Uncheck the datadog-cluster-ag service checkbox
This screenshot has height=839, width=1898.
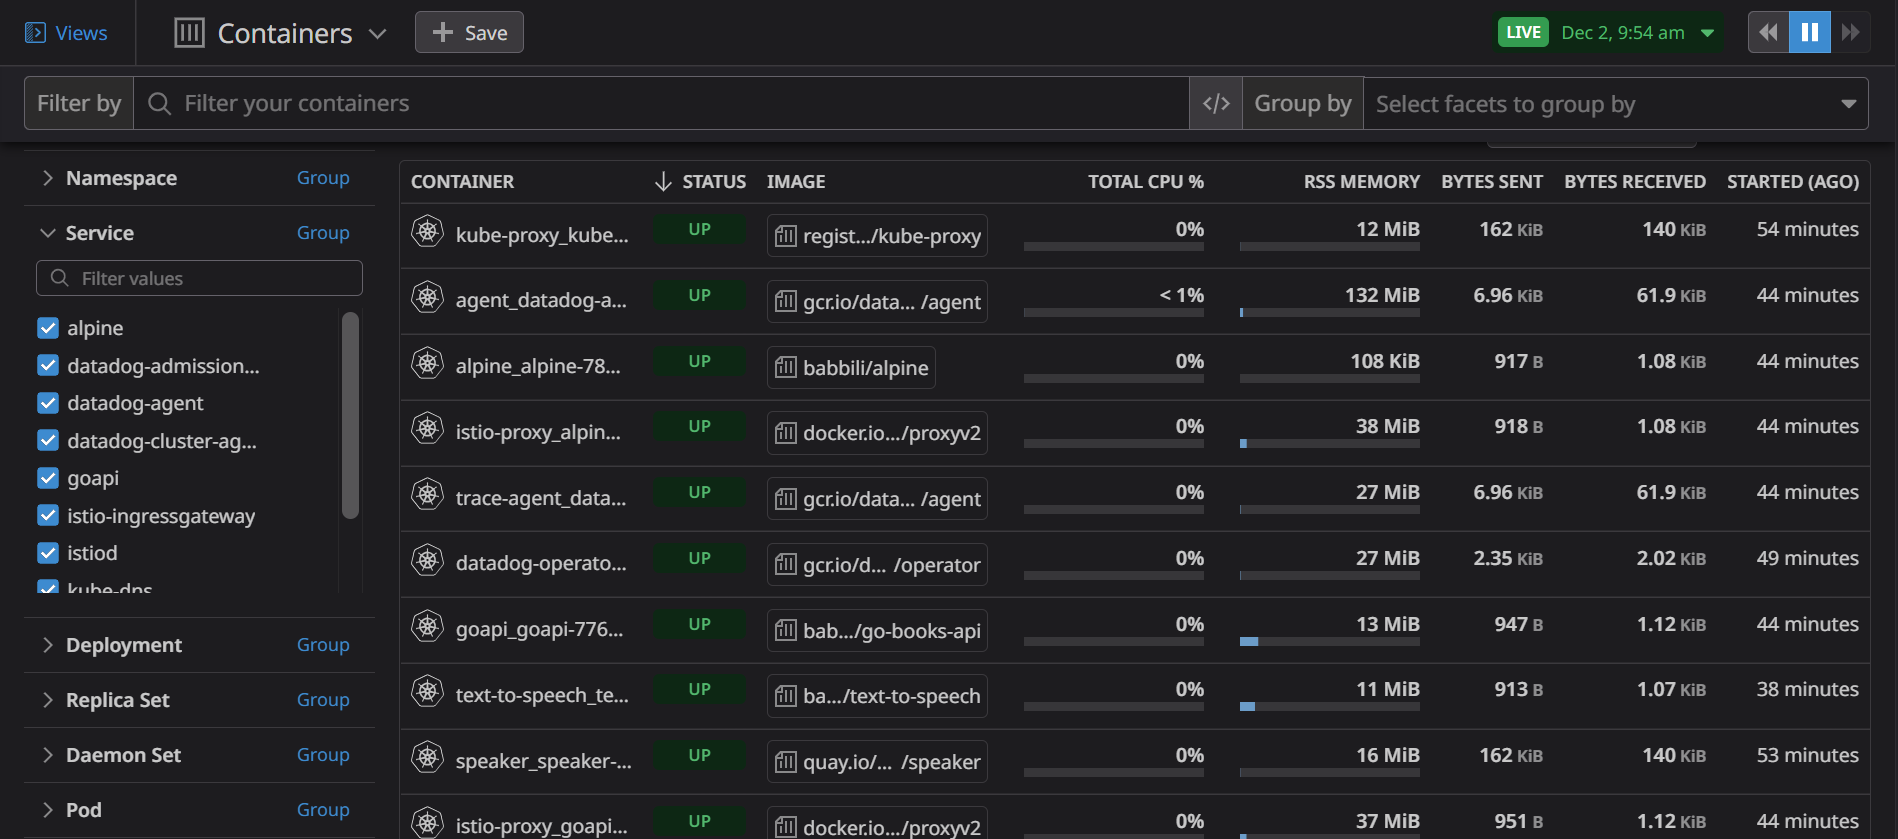coord(48,441)
